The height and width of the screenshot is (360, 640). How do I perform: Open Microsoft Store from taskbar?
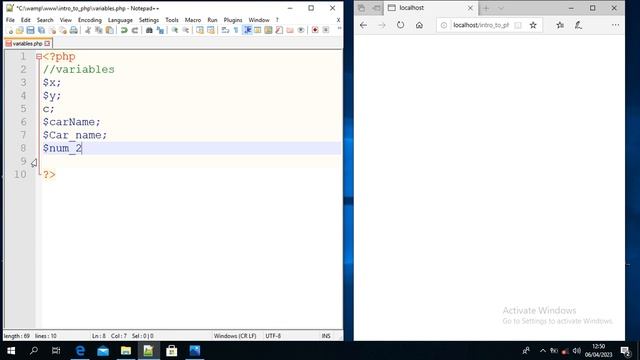(172, 351)
